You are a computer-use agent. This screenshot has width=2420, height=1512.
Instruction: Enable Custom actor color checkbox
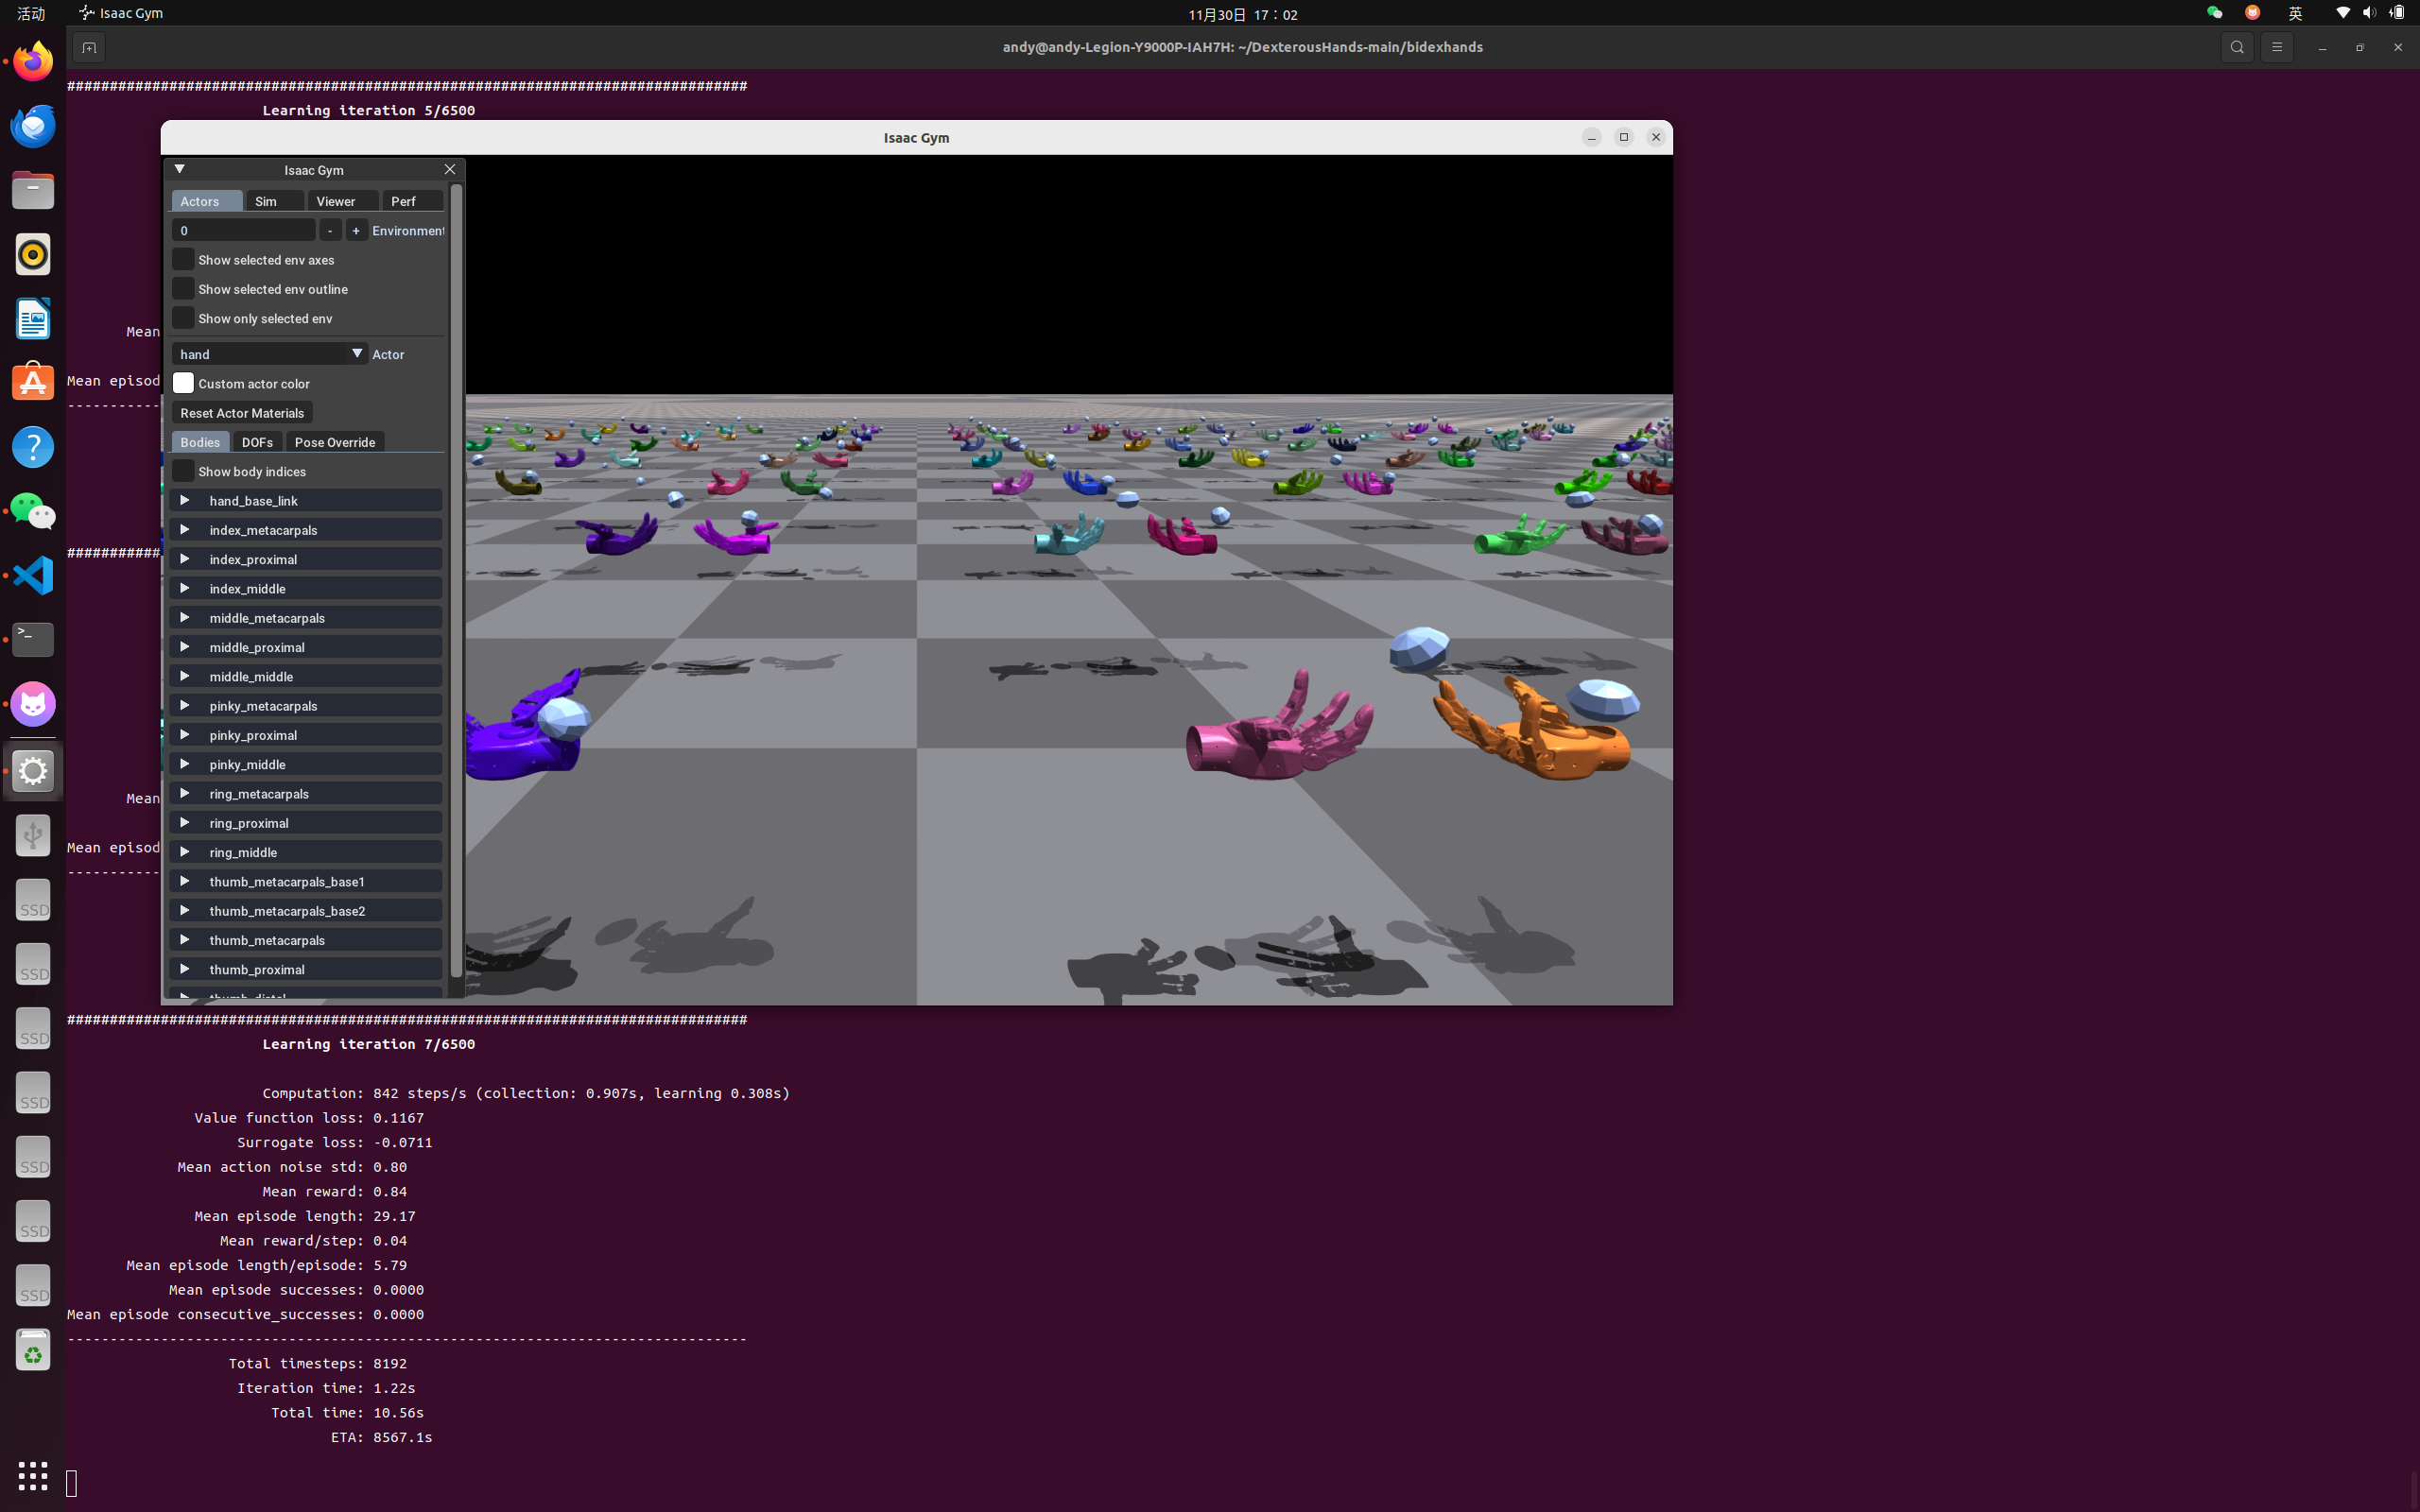(x=183, y=383)
